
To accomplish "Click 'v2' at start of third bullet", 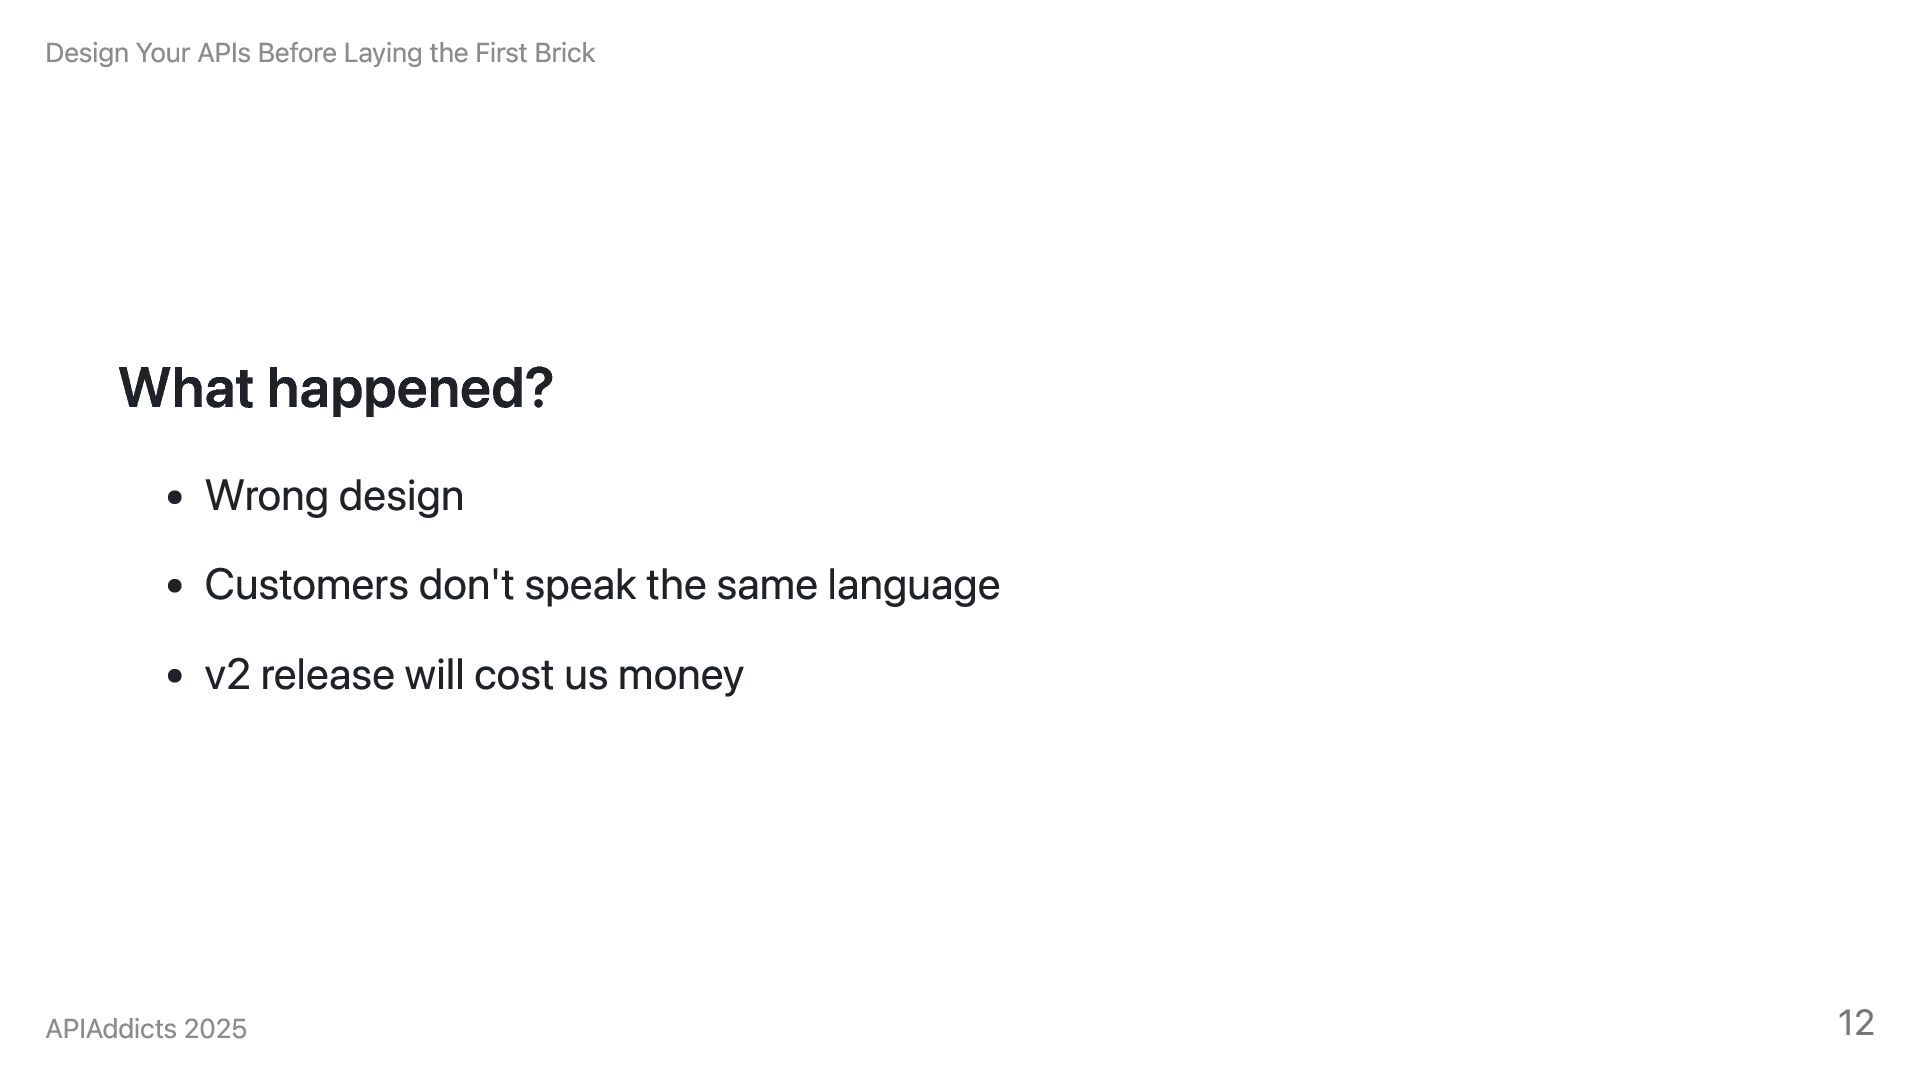I will (227, 676).
